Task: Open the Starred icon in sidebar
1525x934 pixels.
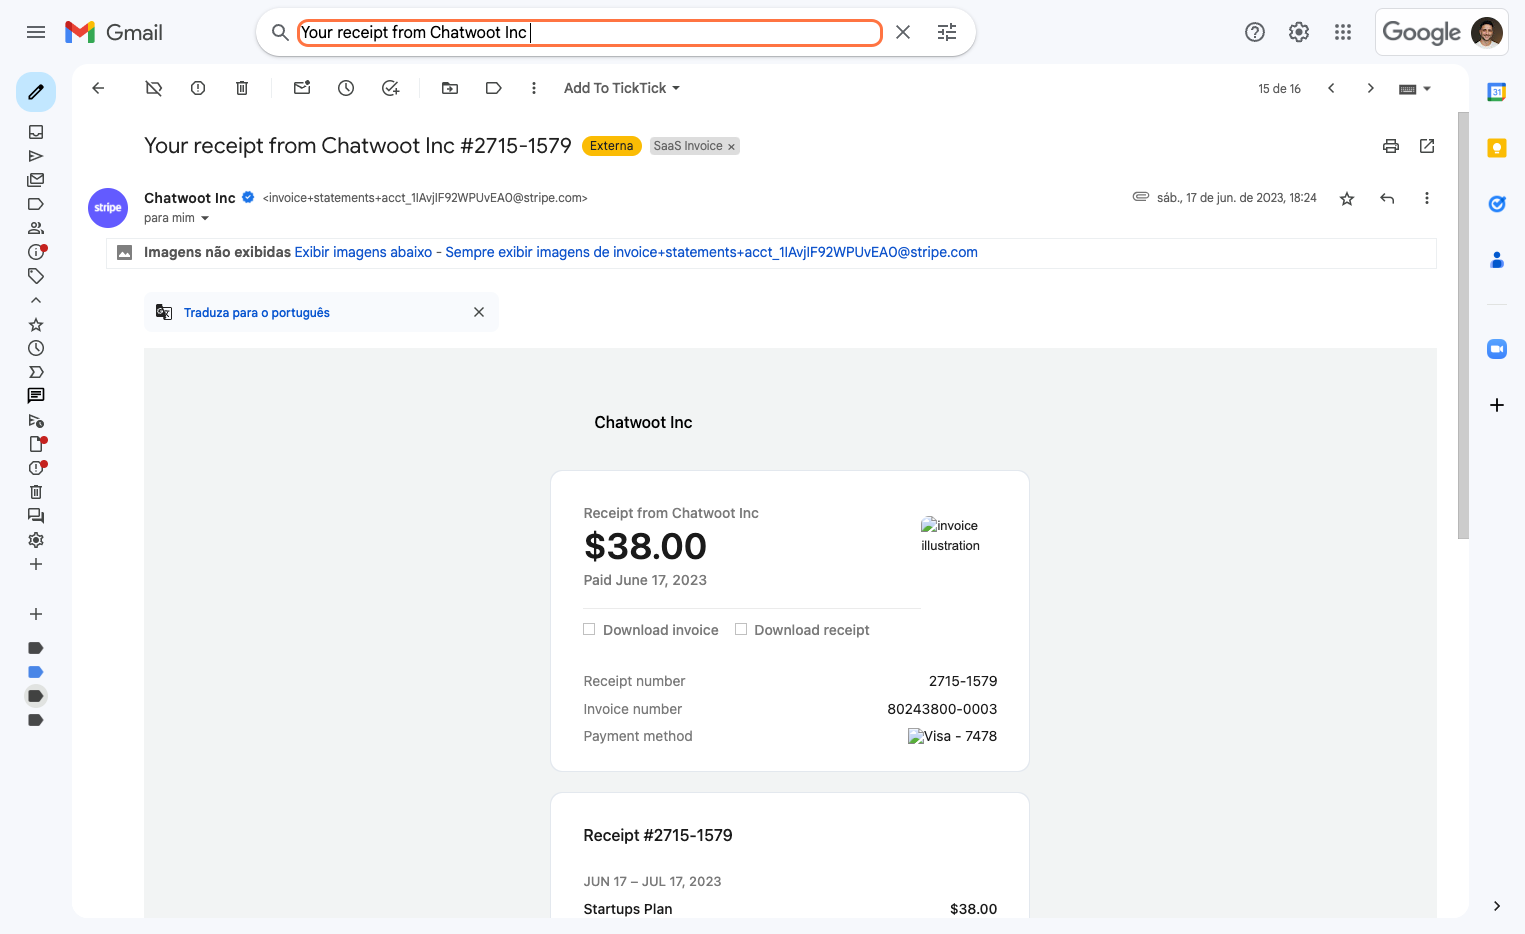Action: pyautogui.click(x=36, y=324)
